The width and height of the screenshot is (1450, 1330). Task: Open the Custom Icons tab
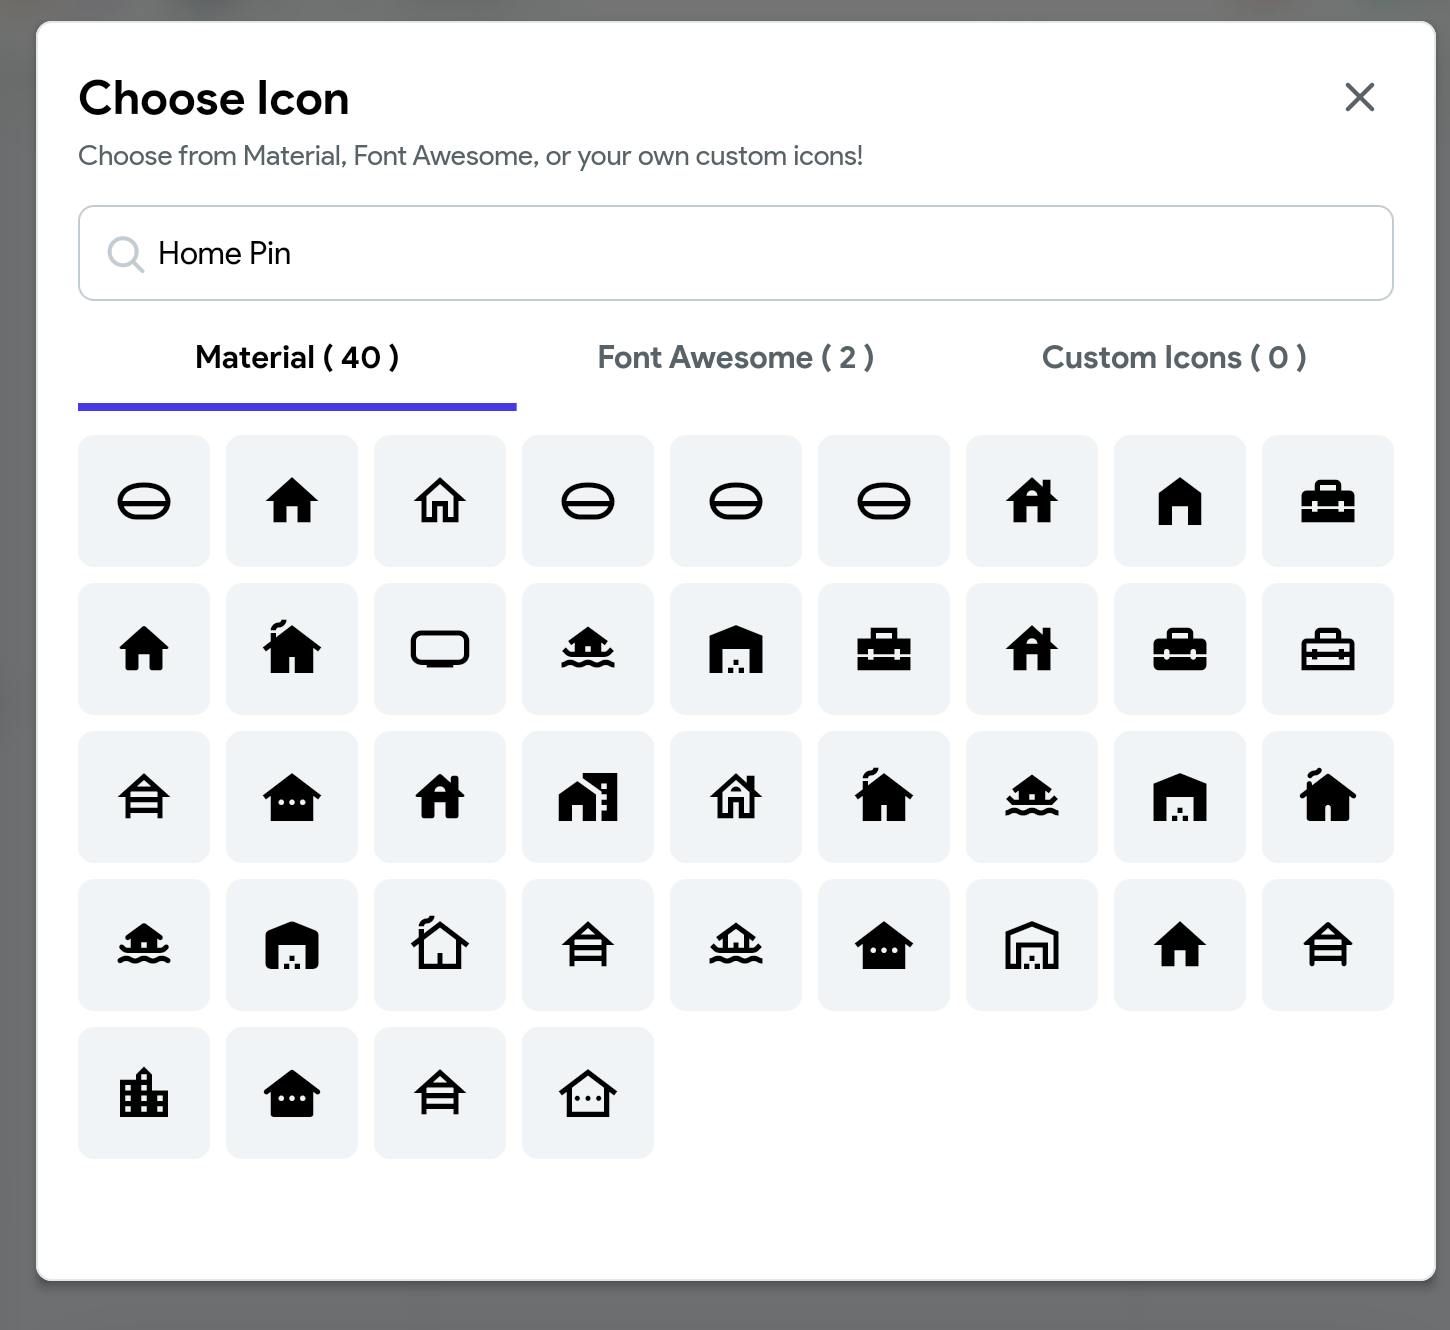pos(1173,358)
